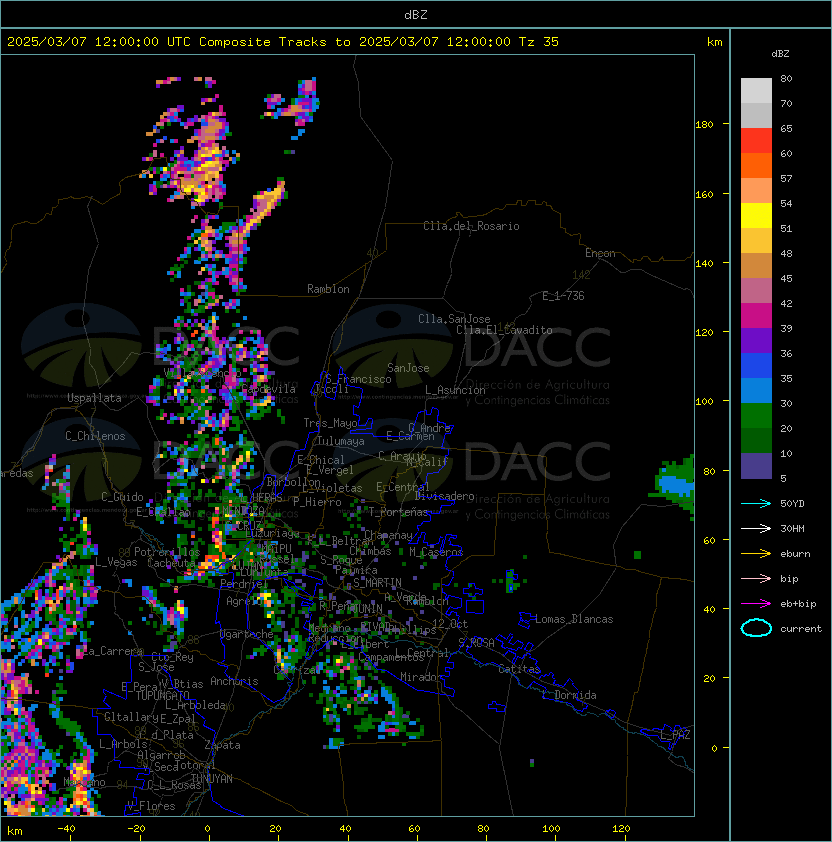Viewport: 832px width, 842px height.
Task: Click the dBZ title at the top
Action: 416,15
